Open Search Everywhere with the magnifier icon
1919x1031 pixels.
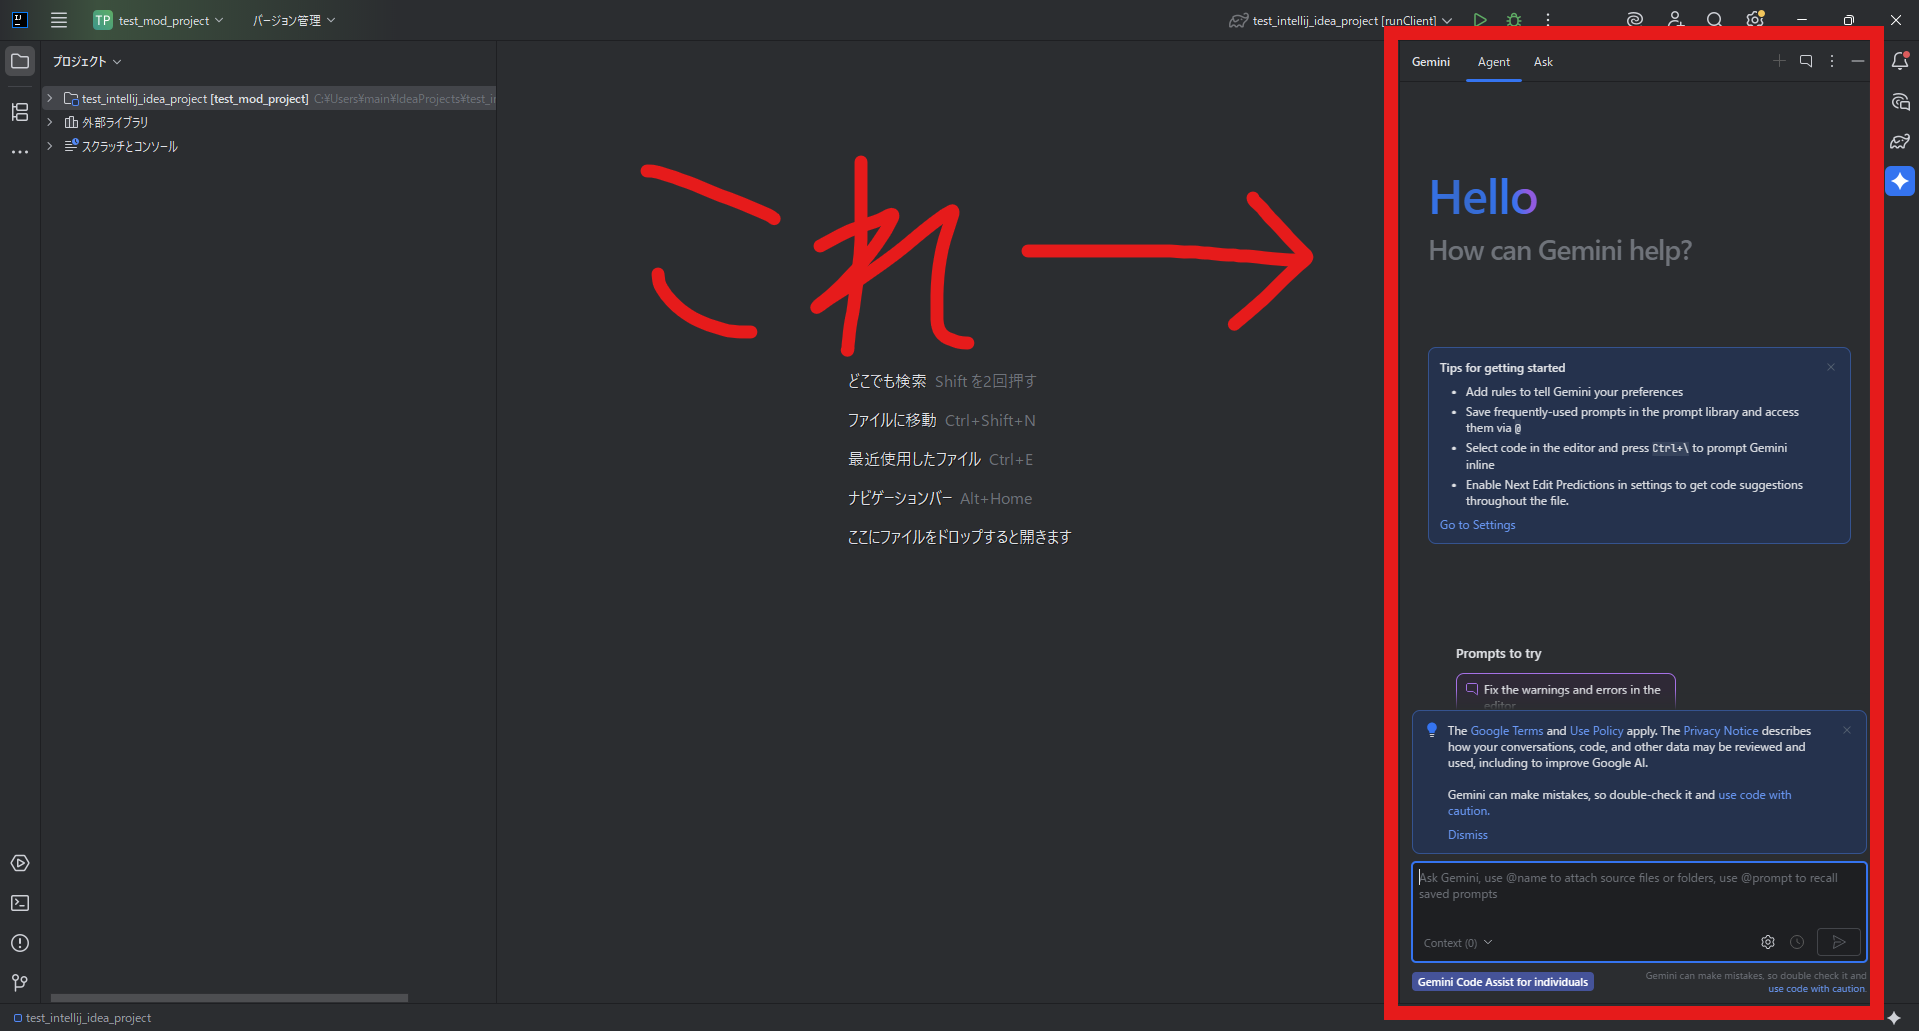point(1714,19)
